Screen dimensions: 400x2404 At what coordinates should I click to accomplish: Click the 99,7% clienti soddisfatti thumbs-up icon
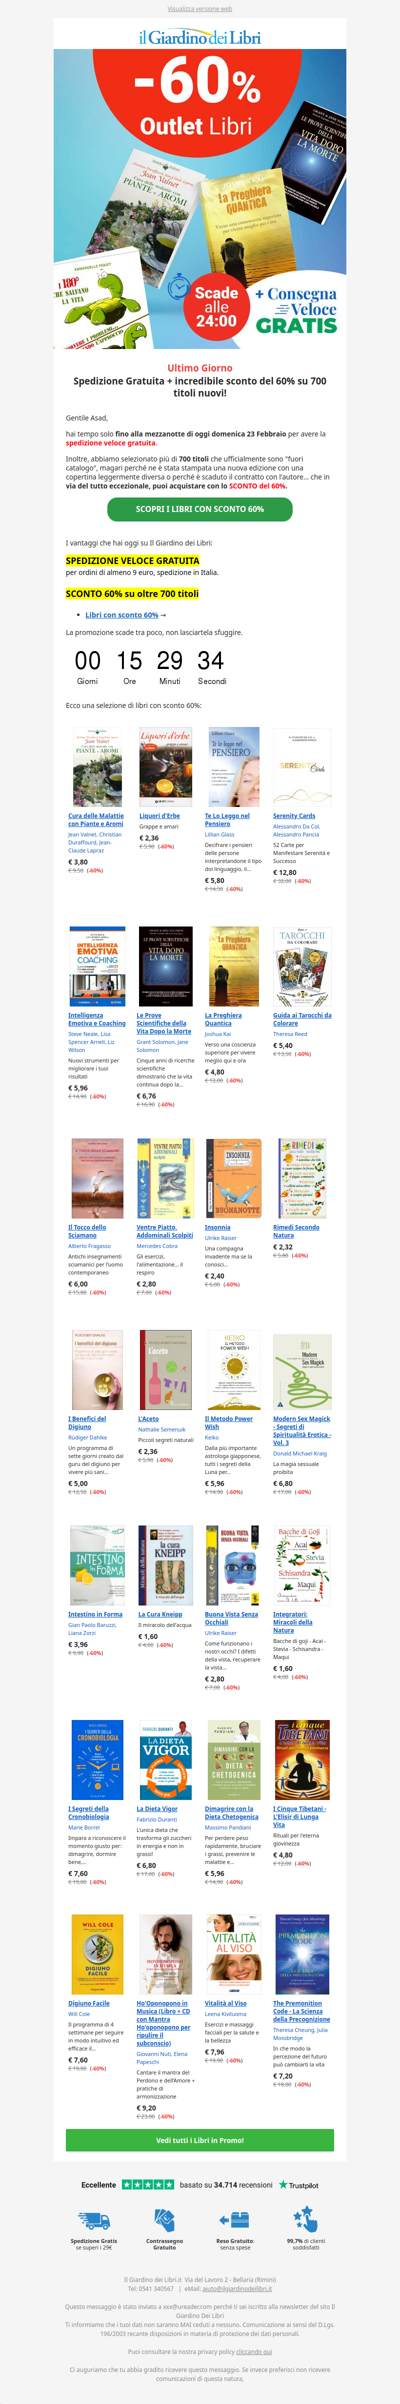(306, 2218)
